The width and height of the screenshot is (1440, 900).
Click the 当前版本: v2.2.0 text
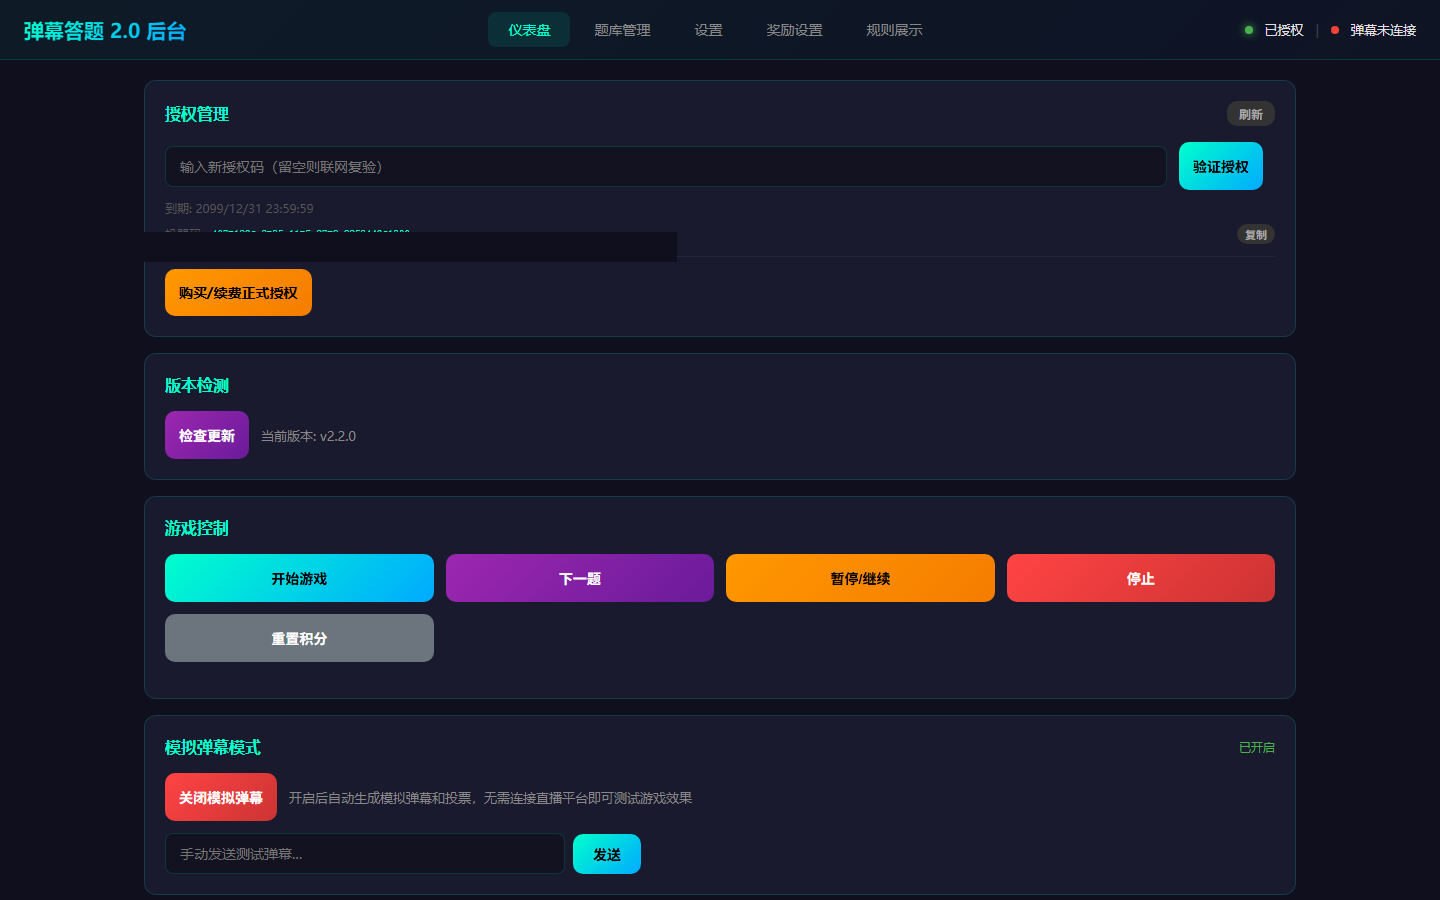(x=308, y=436)
